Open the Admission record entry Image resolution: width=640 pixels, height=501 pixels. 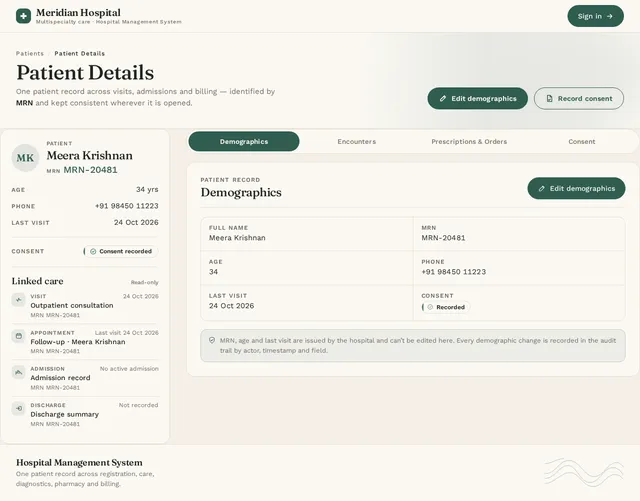[x=85, y=378]
